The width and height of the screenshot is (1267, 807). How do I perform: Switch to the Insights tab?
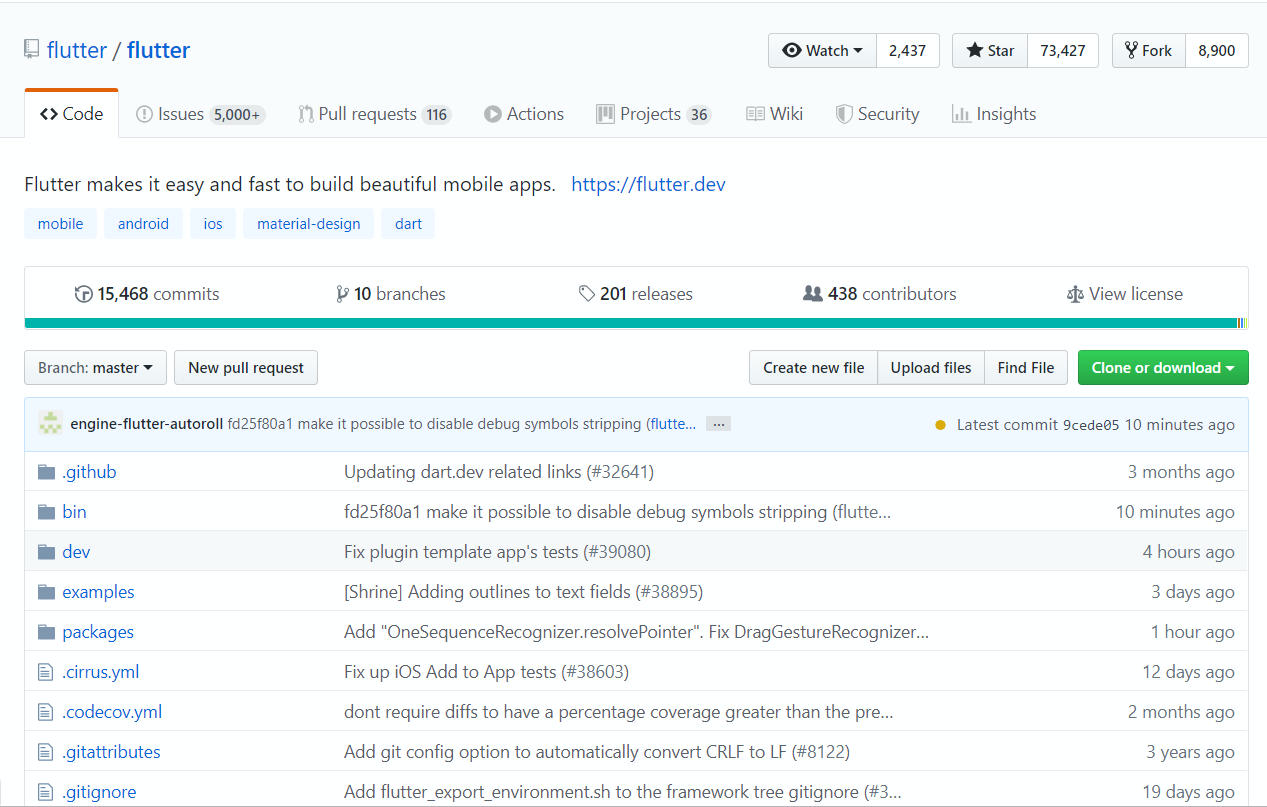[994, 114]
